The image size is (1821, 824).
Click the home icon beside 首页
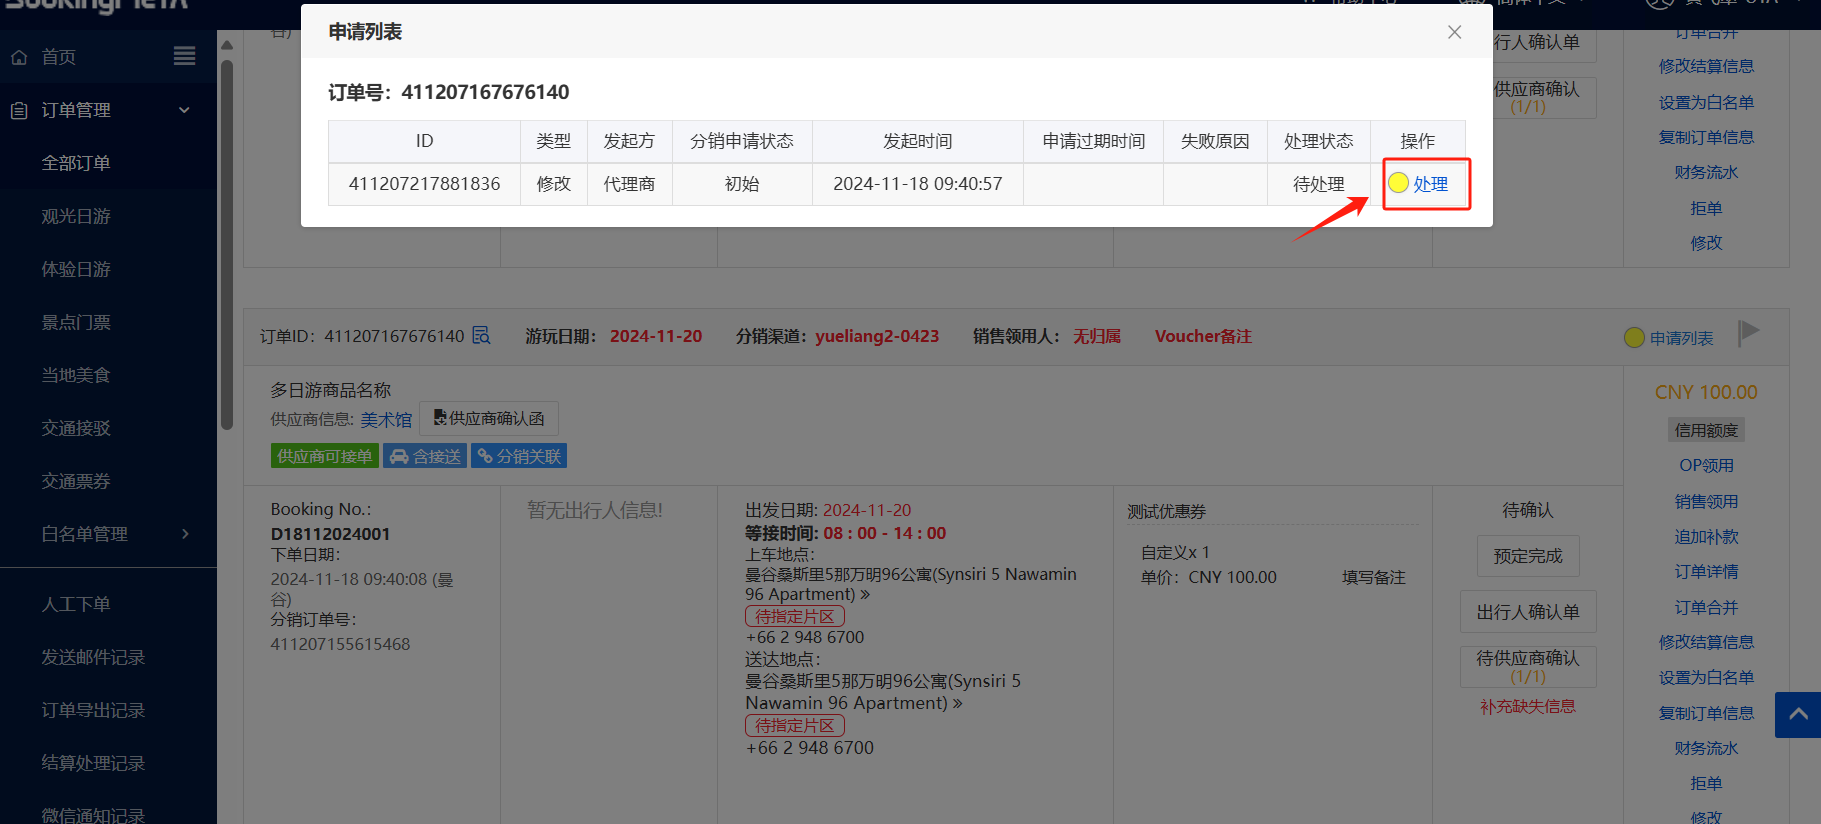tap(19, 57)
